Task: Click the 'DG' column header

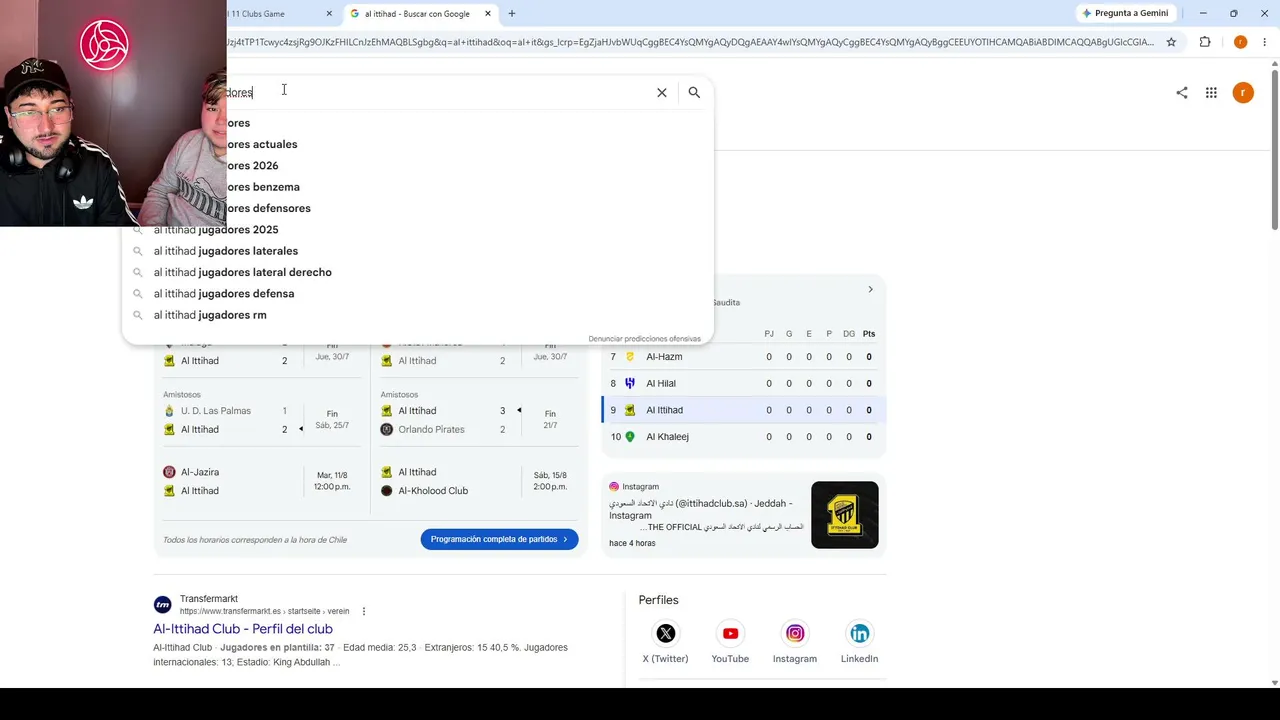Action: (849, 334)
